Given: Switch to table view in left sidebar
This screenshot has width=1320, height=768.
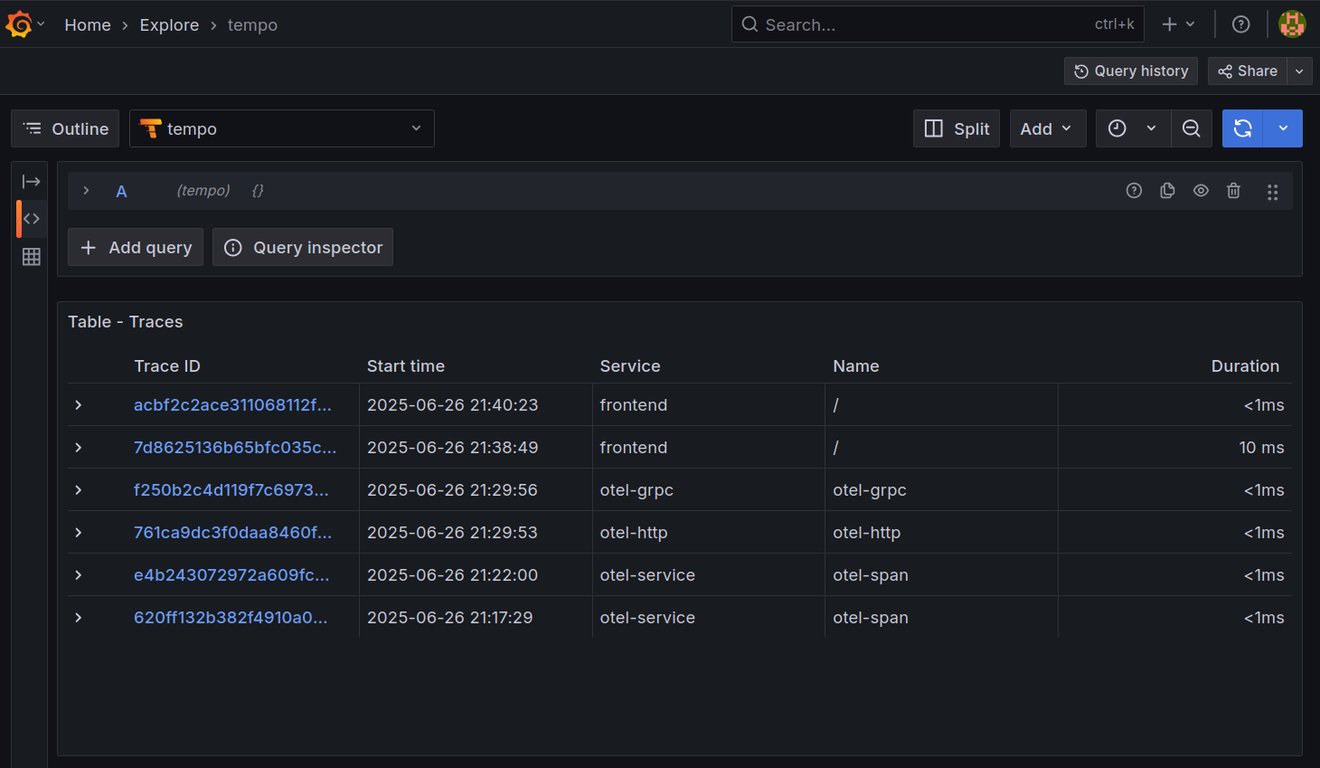Looking at the screenshot, I should (x=31, y=256).
